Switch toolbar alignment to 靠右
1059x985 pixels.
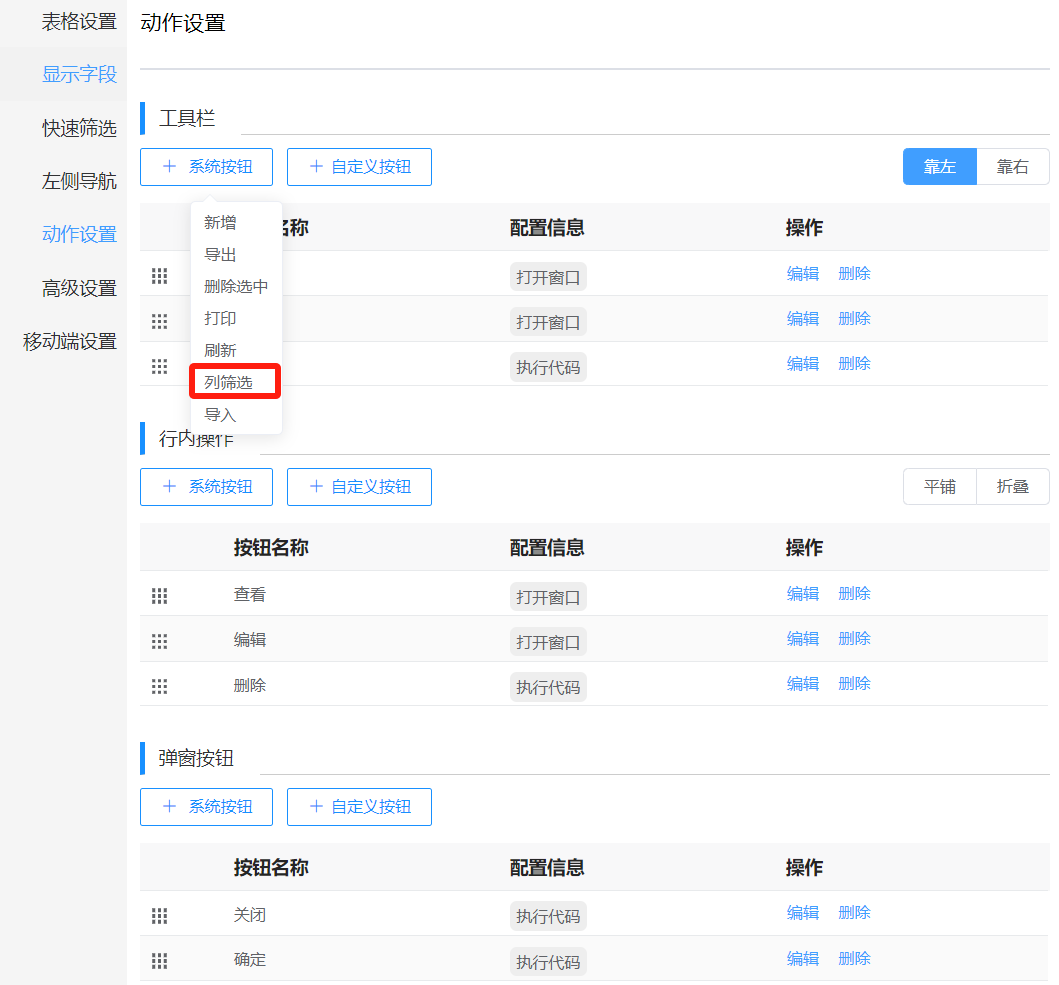1013,166
